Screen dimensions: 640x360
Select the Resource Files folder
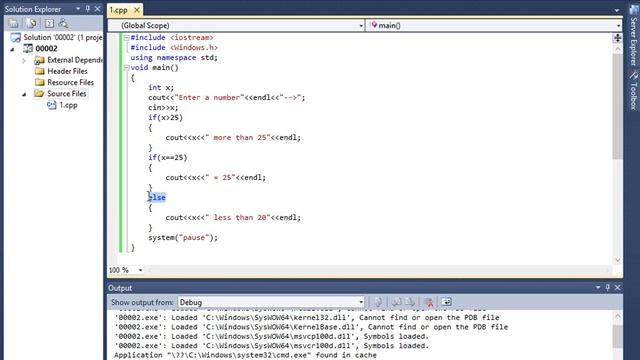click(x=64, y=82)
